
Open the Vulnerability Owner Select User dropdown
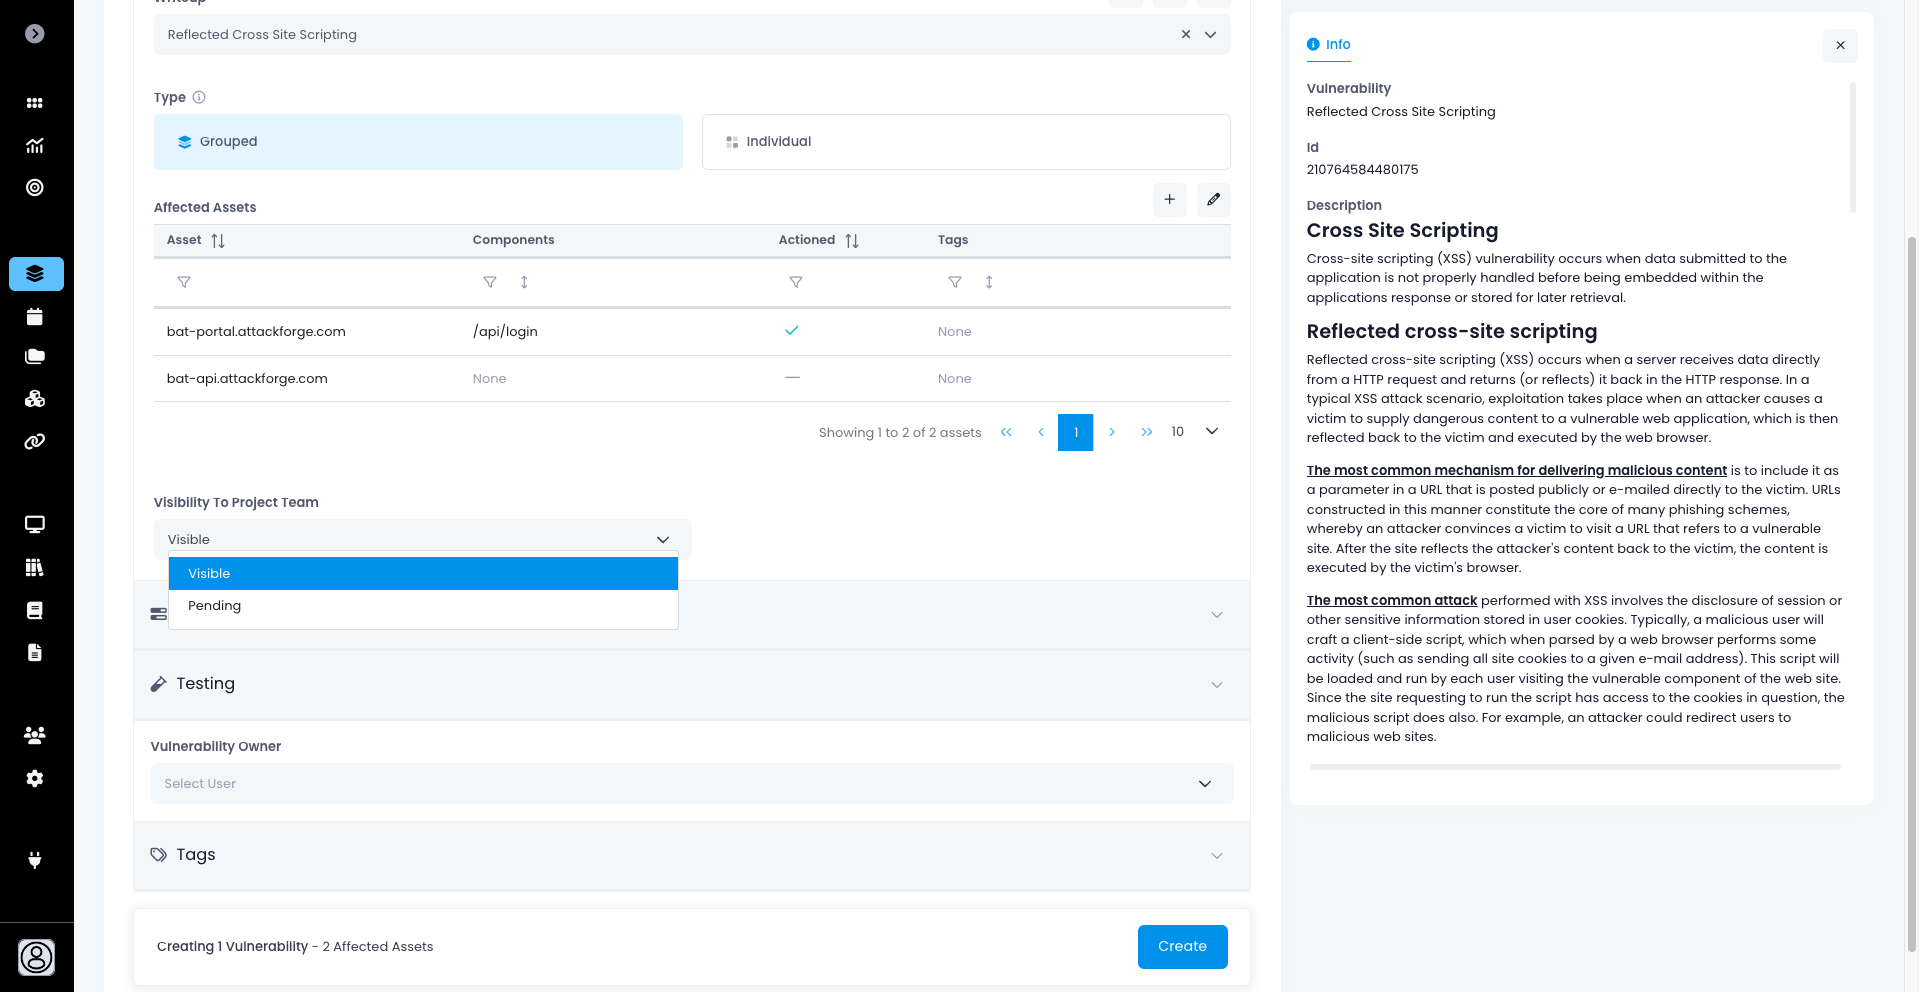(691, 784)
